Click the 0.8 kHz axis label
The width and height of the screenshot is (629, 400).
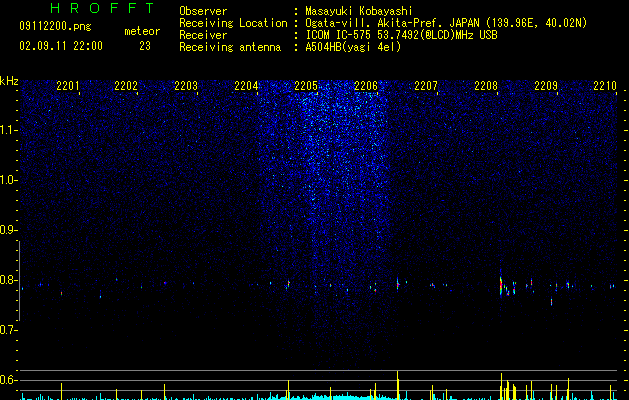tap(8, 280)
